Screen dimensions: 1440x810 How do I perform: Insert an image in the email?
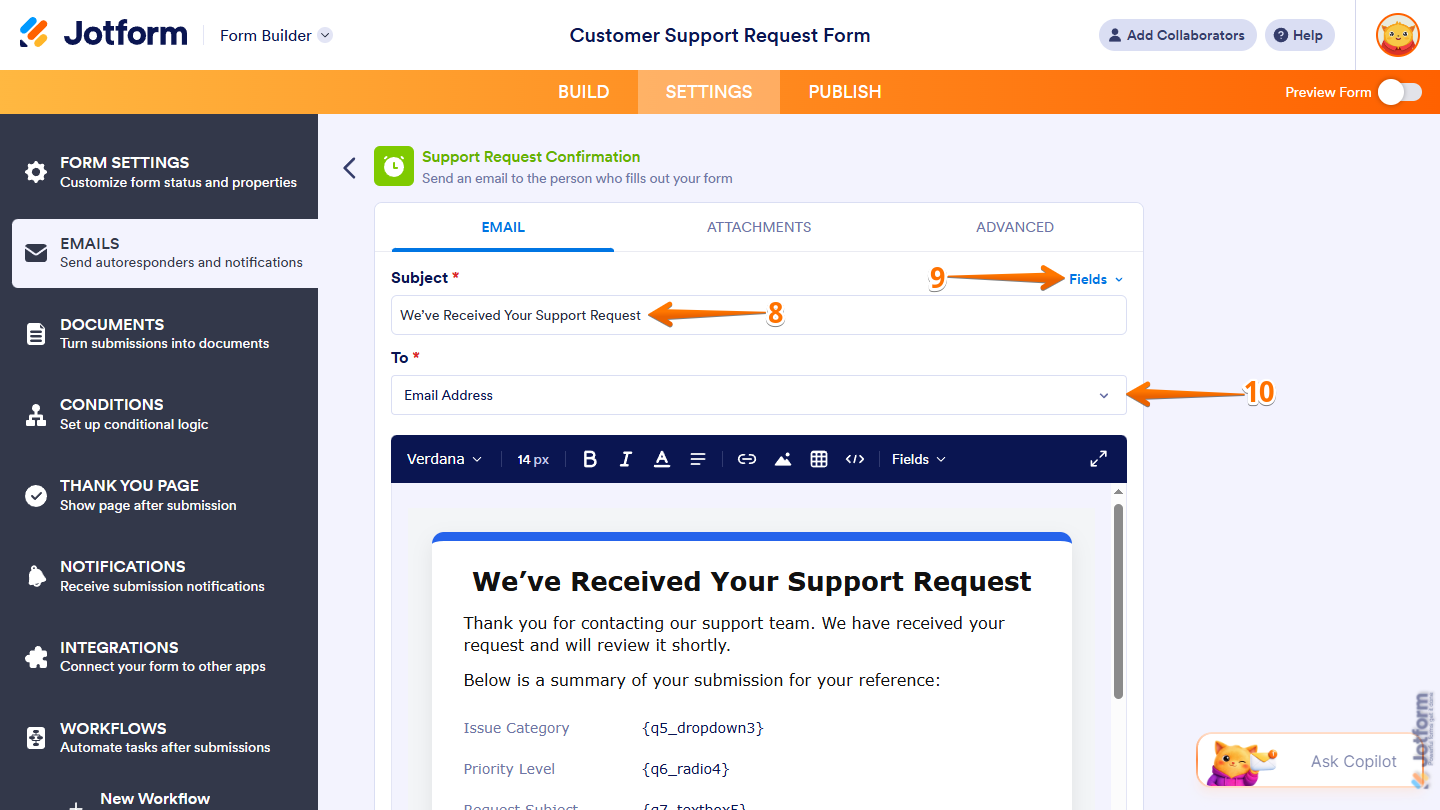(x=783, y=459)
